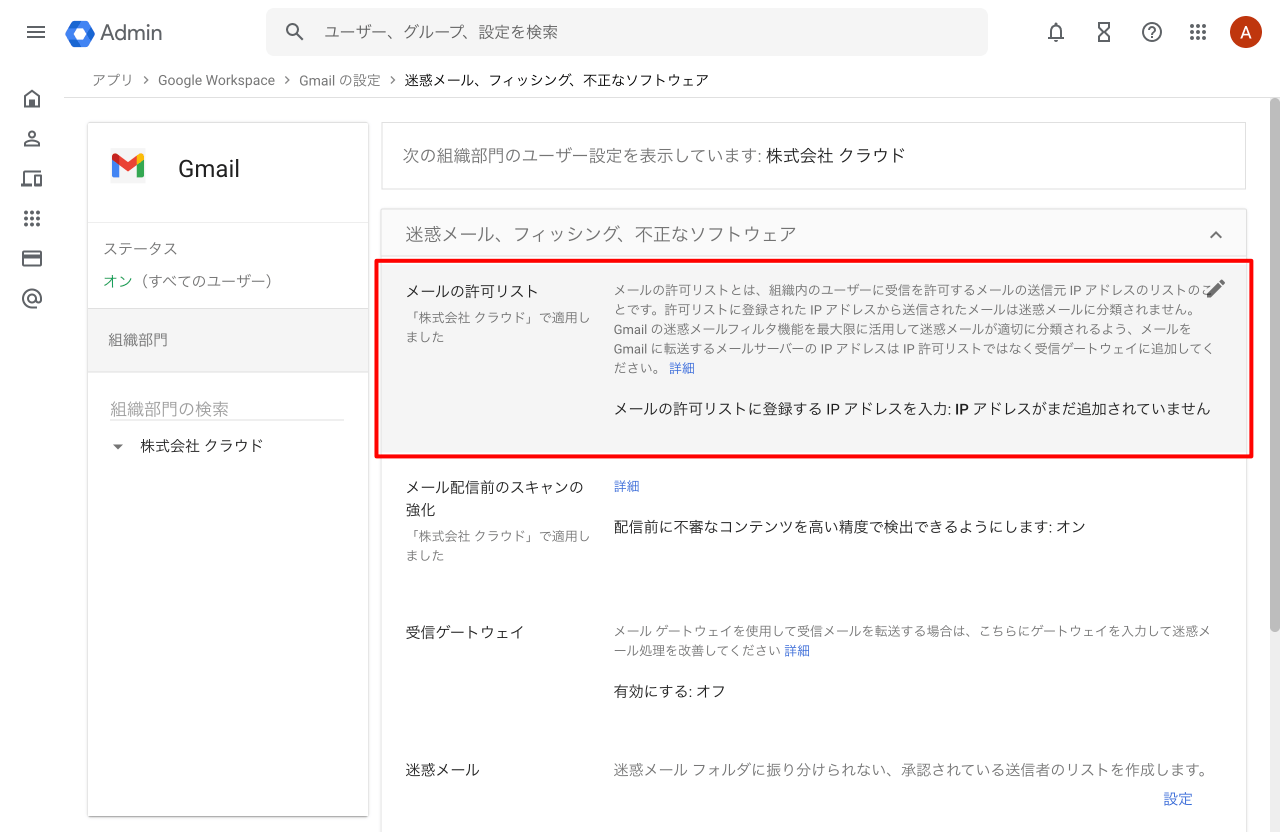The width and height of the screenshot is (1280, 832).
Task: Click the Google Admin logo
Action: (114, 33)
